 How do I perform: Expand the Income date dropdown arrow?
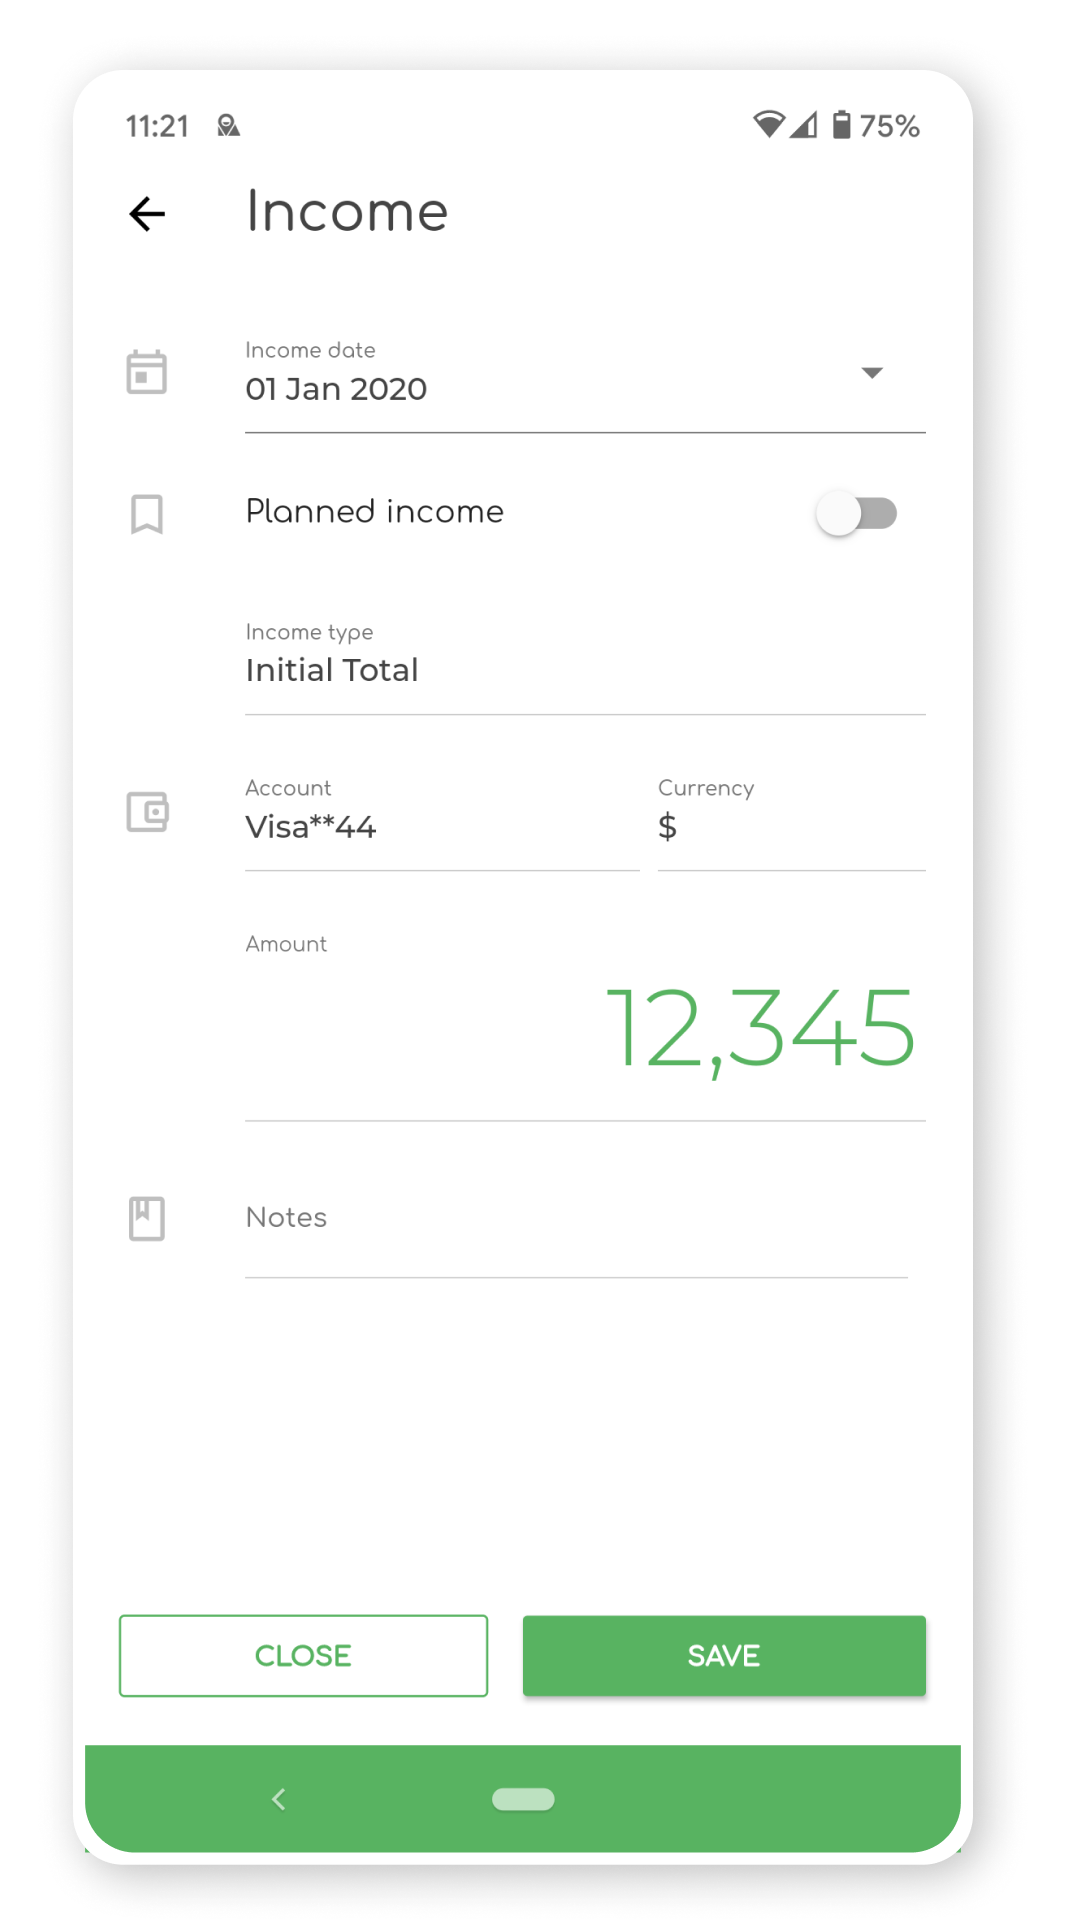coord(872,373)
